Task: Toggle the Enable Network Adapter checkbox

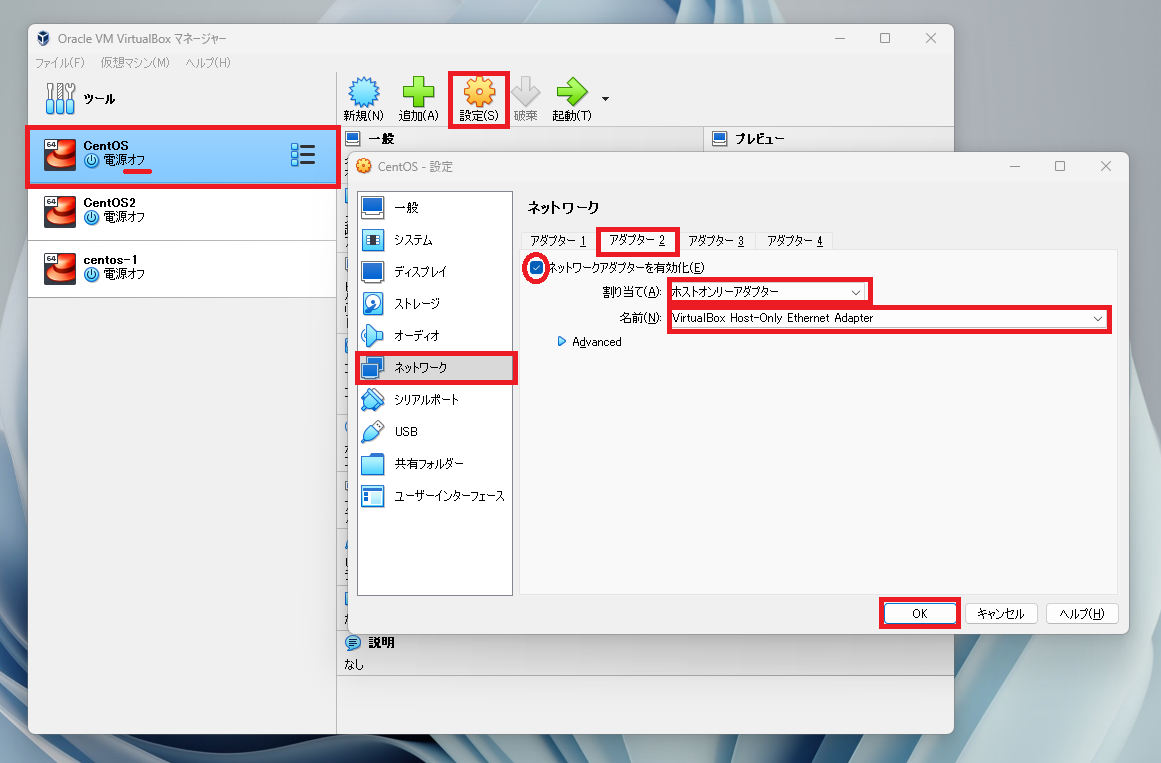Action: 536,267
